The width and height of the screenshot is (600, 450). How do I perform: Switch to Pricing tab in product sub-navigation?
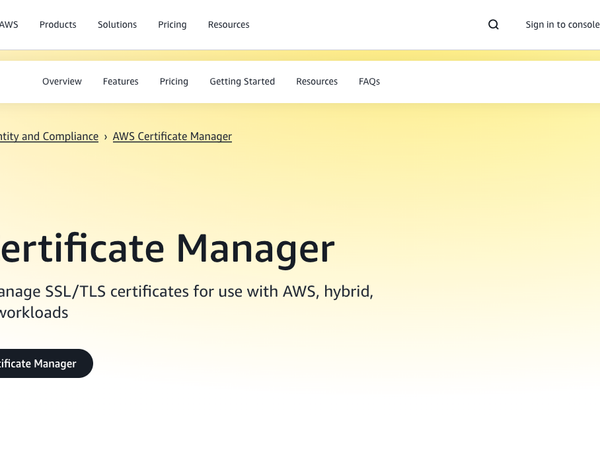[174, 82]
